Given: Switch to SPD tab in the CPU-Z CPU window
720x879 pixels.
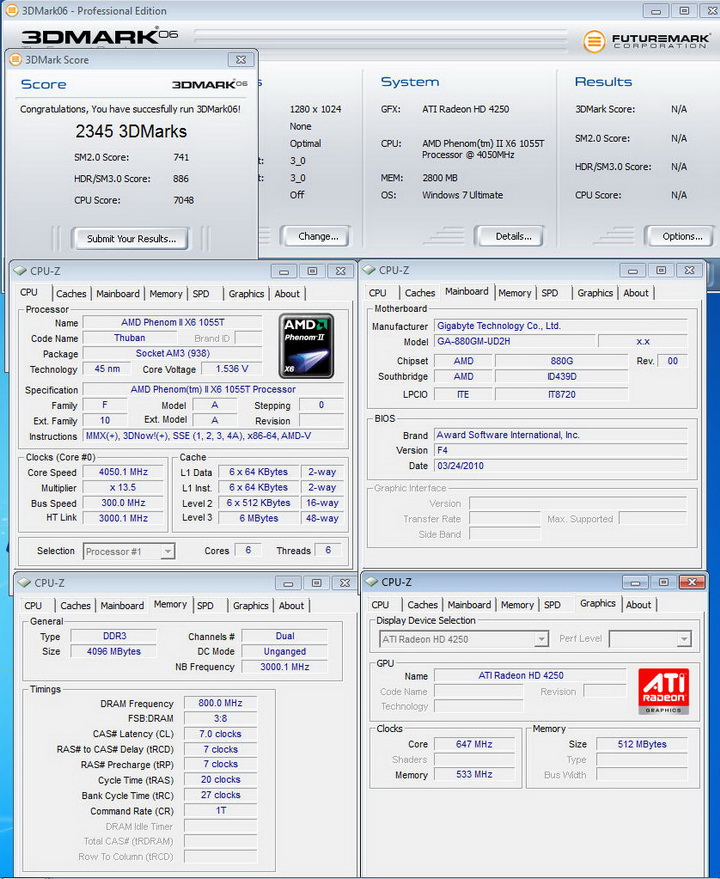Looking at the screenshot, I should tap(201, 294).
